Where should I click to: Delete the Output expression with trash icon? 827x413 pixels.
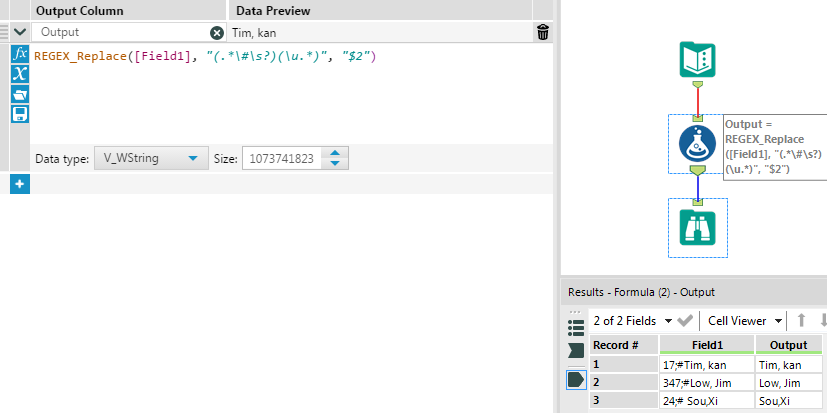click(x=543, y=32)
